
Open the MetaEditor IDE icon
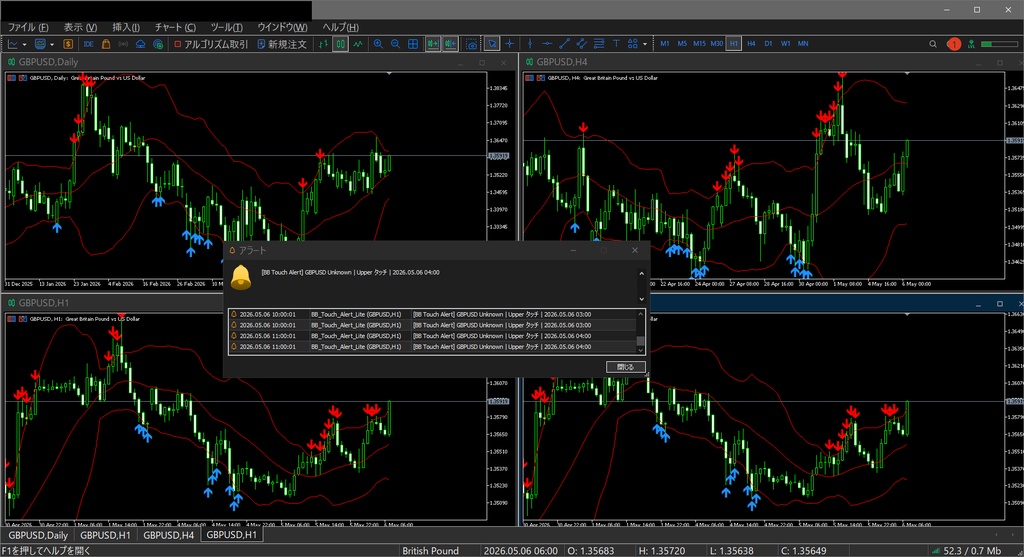(89, 44)
